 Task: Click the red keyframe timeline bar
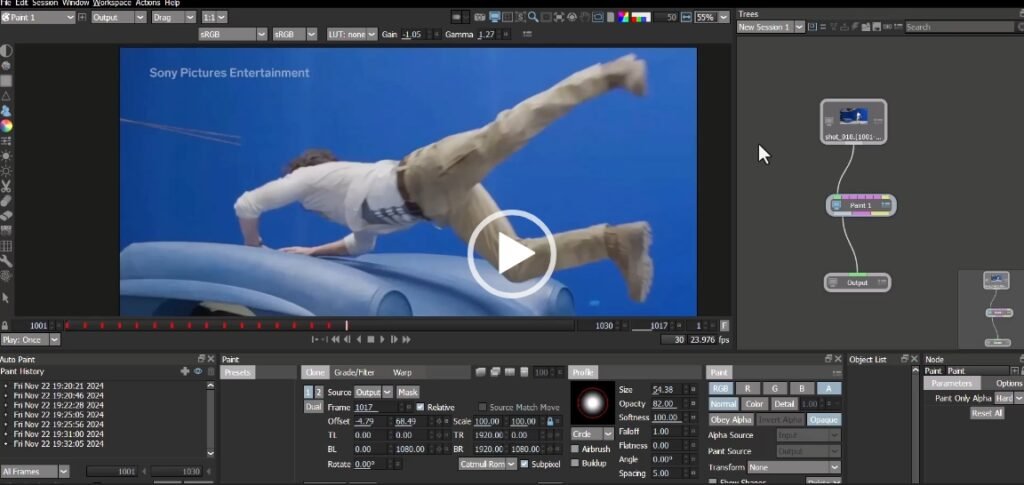(x=319, y=325)
